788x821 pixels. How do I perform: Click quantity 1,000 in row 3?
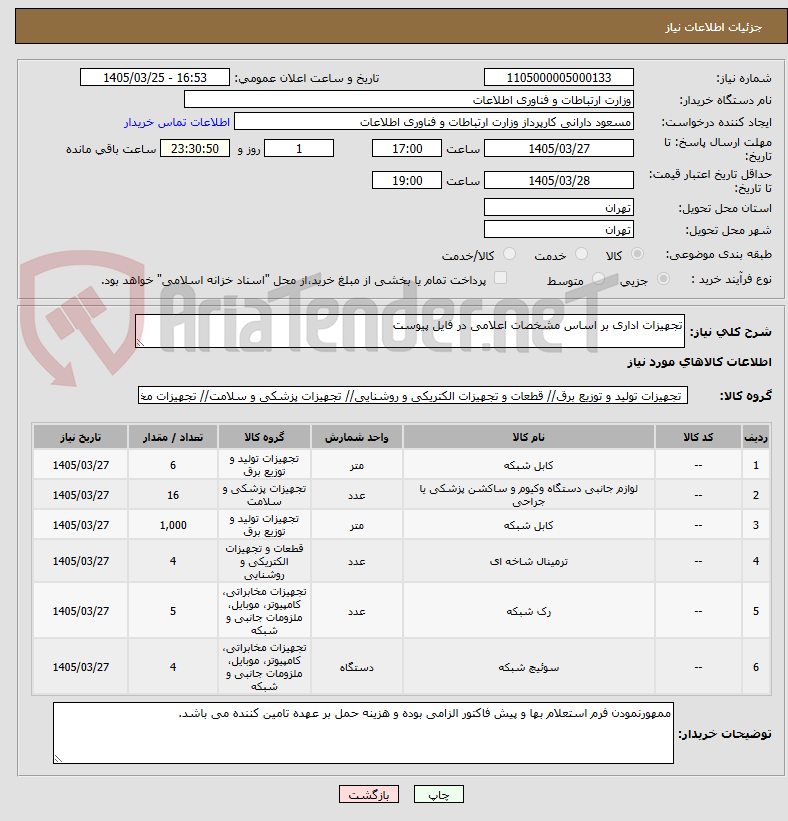(x=173, y=525)
